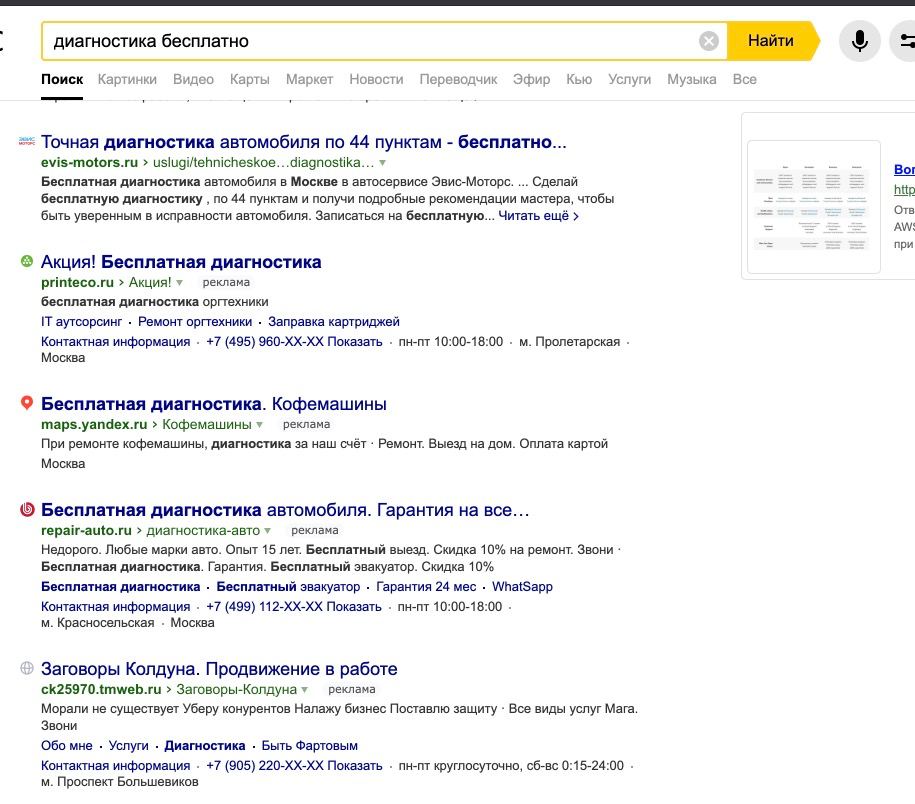Click the red spiral favicon of repair-auto.ru
Viewport: 915px width, 804px height.
[27, 509]
